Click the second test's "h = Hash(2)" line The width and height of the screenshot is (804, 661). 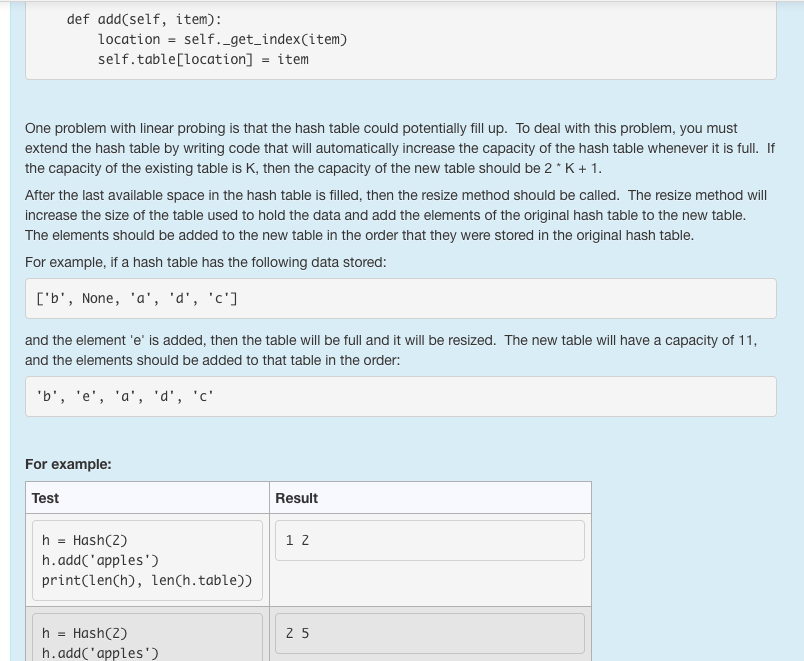pyautogui.click(x=85, y=633)
